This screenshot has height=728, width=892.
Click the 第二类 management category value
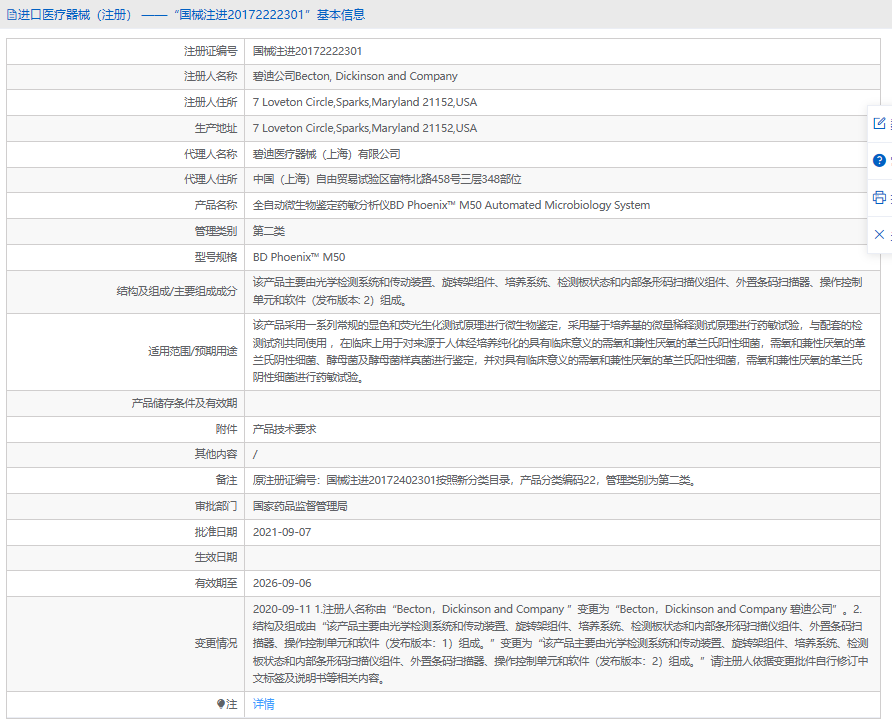269,231
